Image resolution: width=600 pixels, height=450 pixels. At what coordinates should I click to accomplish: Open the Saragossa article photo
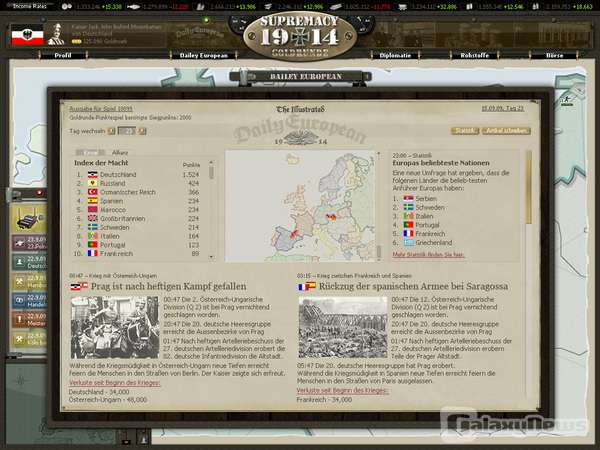pos(343,328)
